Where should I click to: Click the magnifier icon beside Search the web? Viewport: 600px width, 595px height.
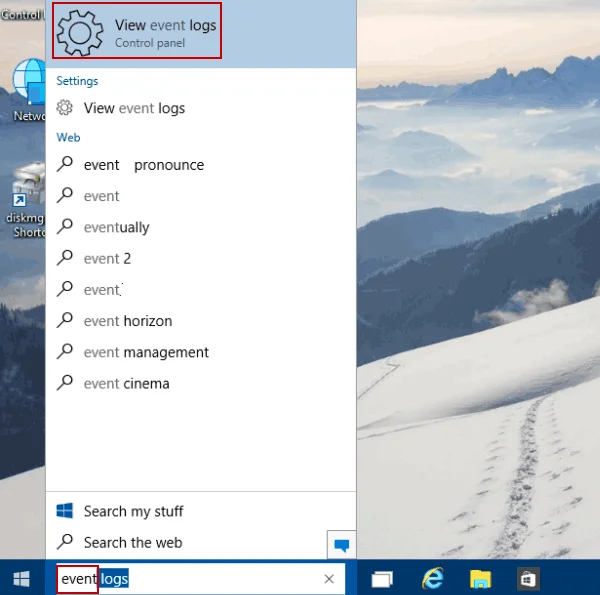pos(65,542)
